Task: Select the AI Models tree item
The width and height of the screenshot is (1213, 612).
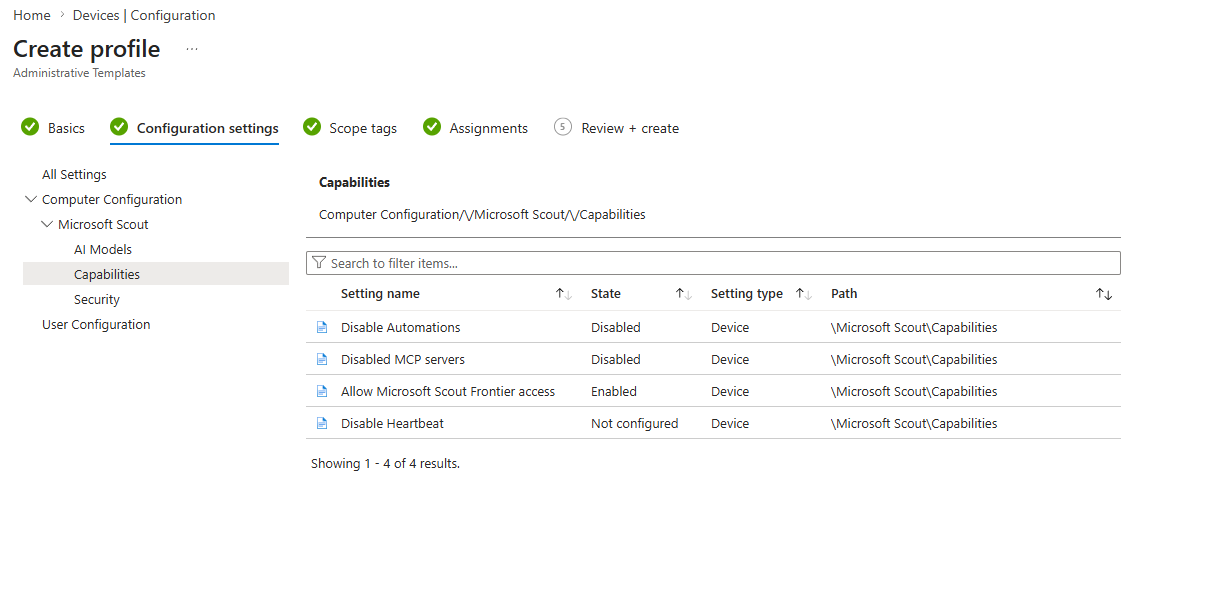Action: pos(103,249)
